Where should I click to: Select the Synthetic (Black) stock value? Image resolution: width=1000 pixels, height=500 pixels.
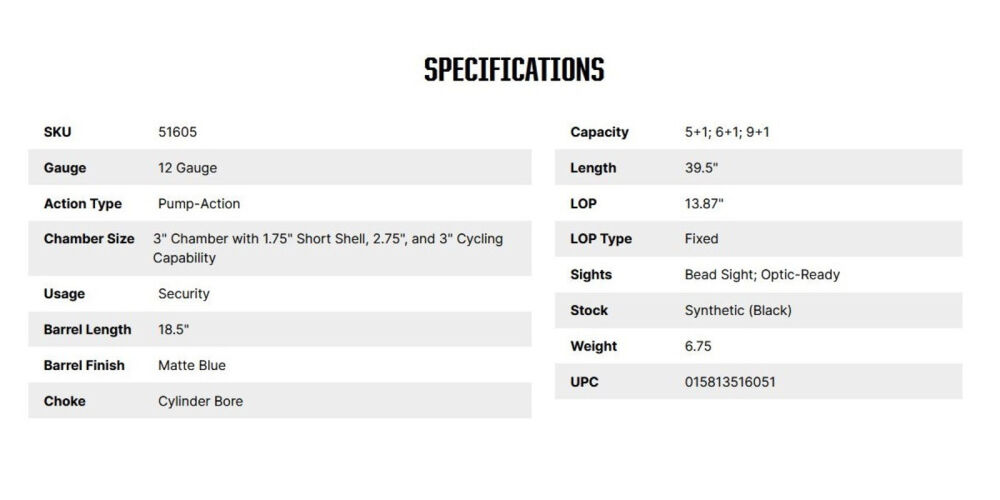(738, 311)
